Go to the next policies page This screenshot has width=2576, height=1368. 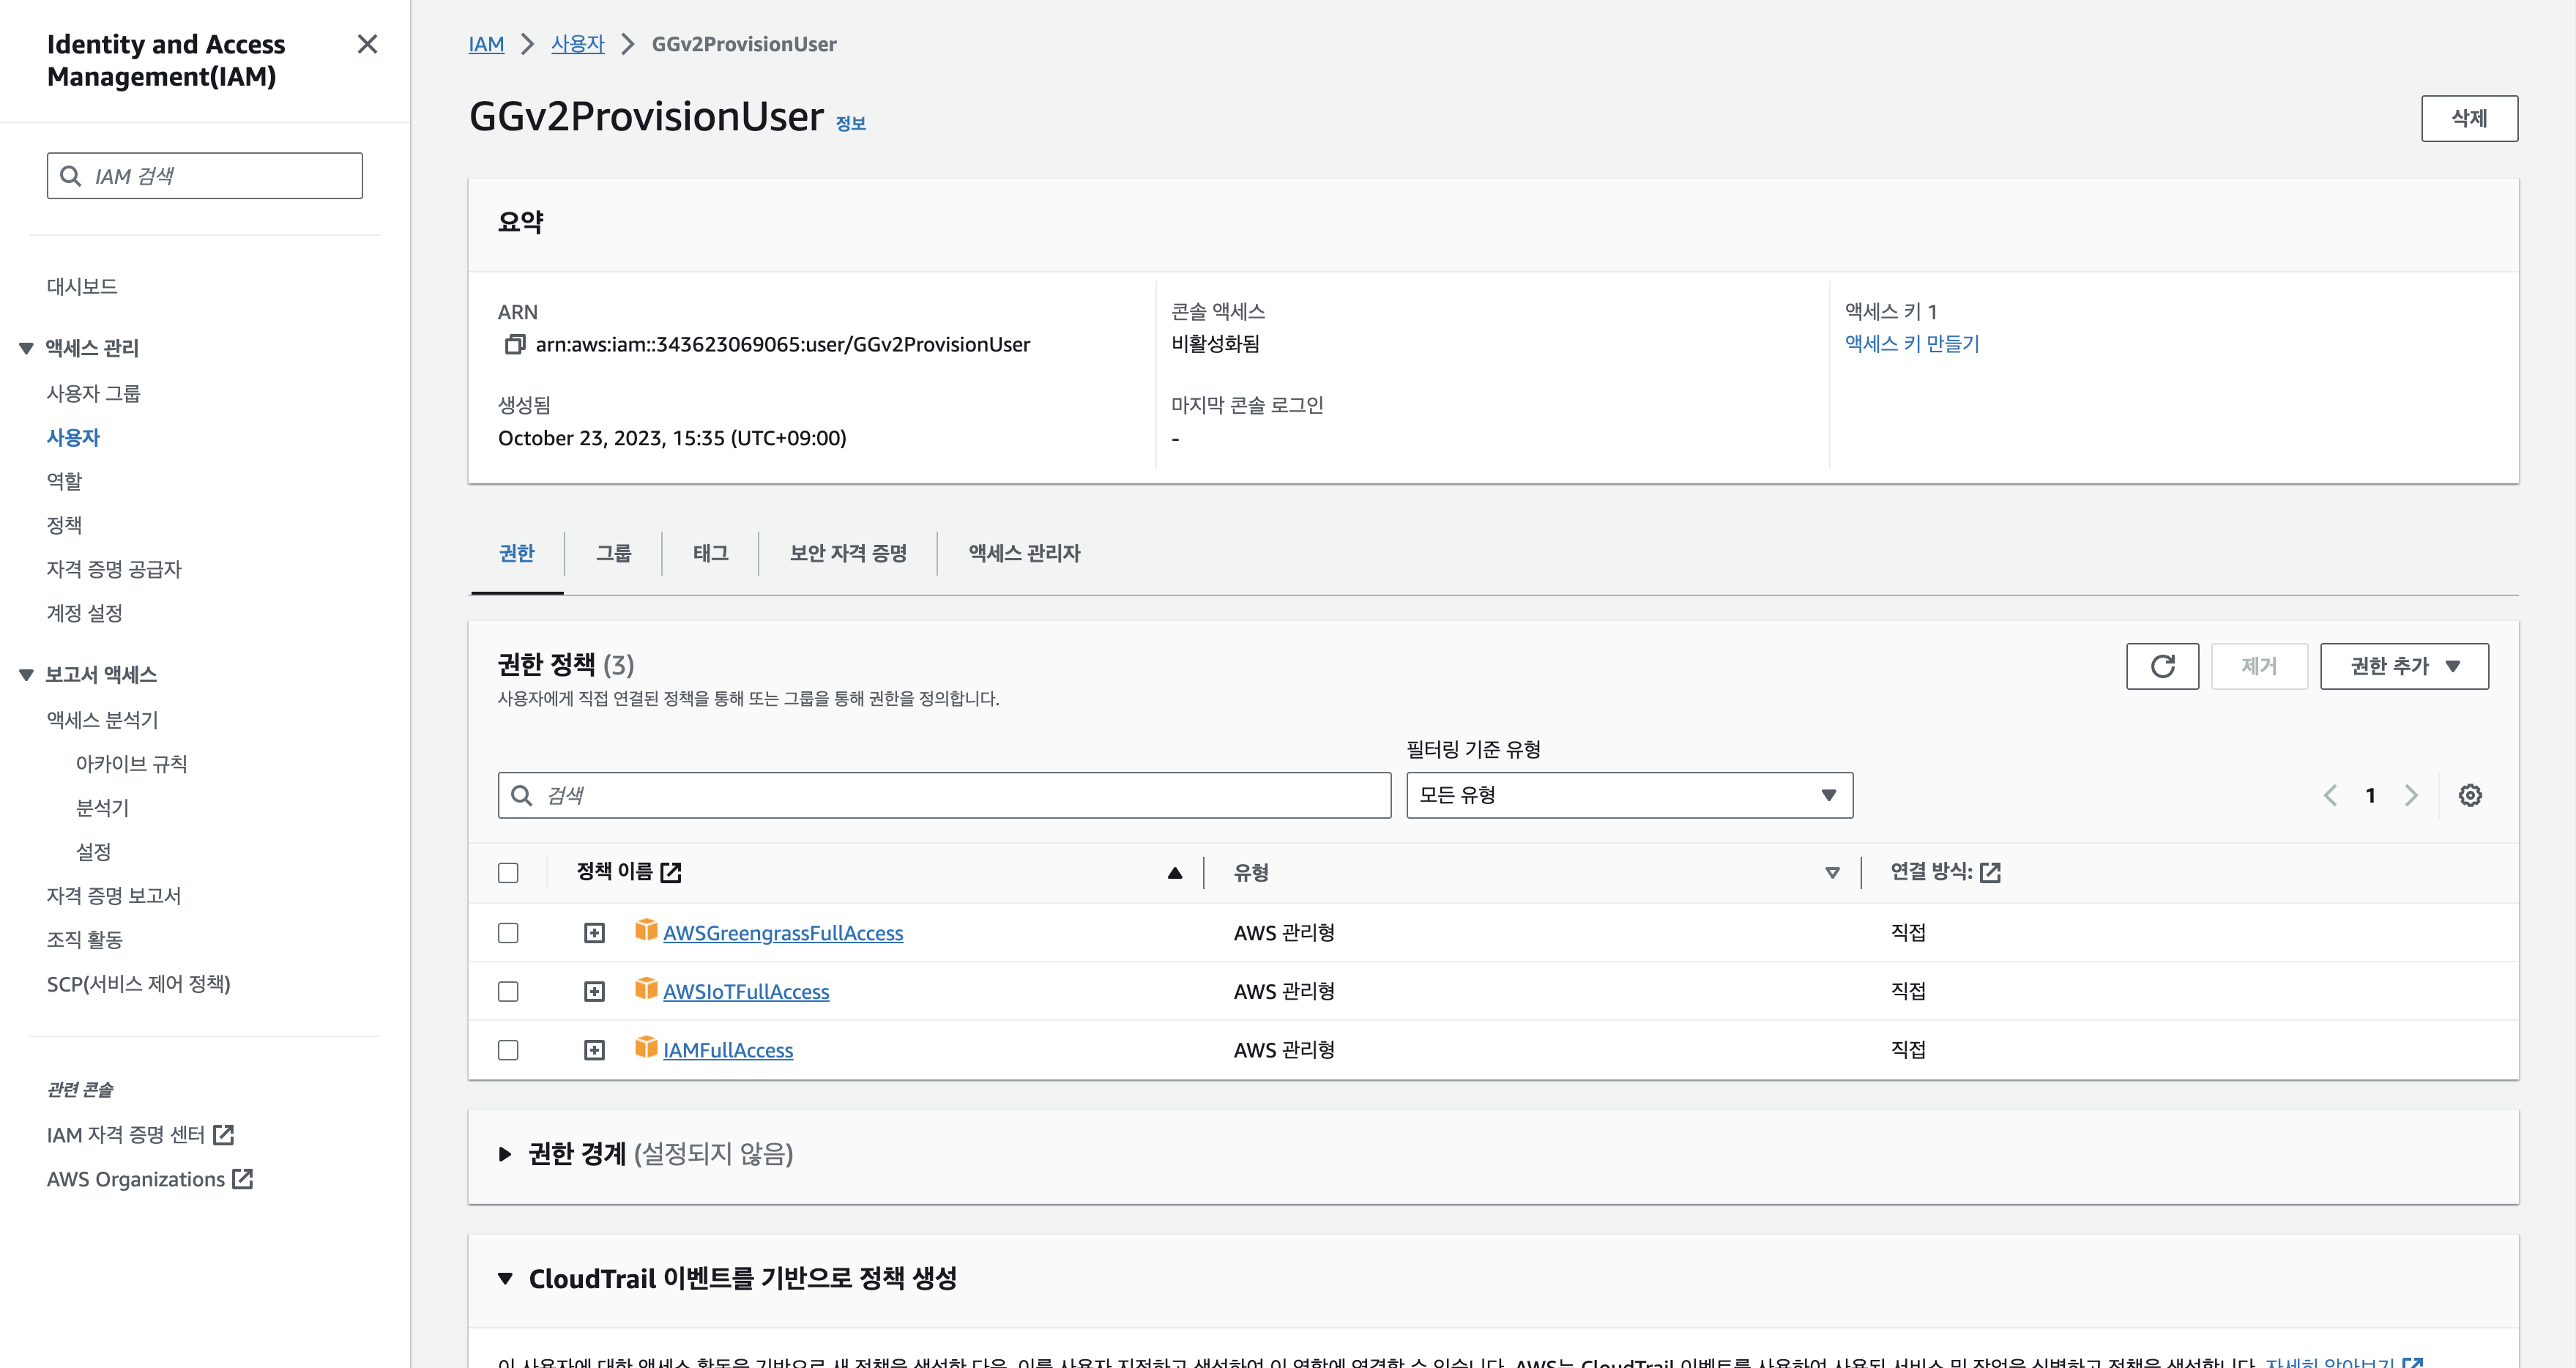[2411, 795]
